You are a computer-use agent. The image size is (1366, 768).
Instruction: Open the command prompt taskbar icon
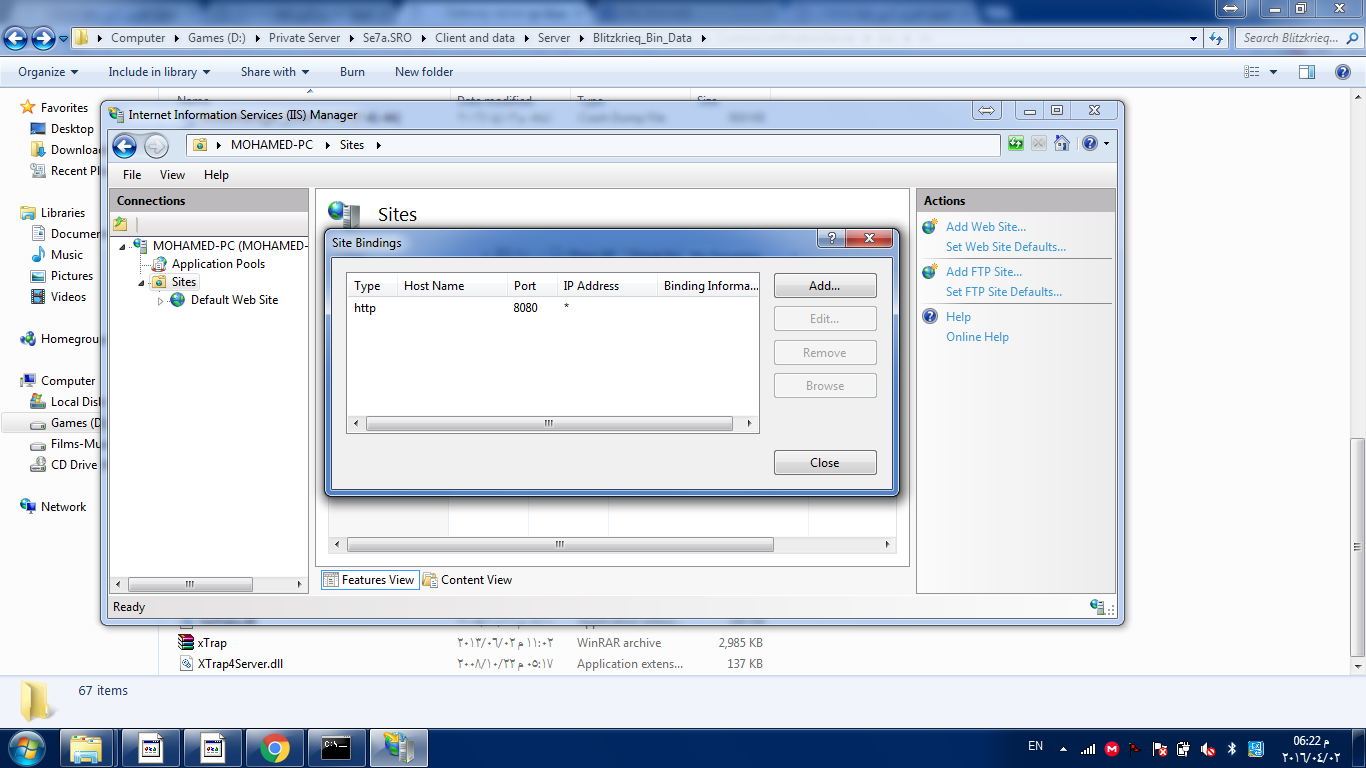[336, 748]
